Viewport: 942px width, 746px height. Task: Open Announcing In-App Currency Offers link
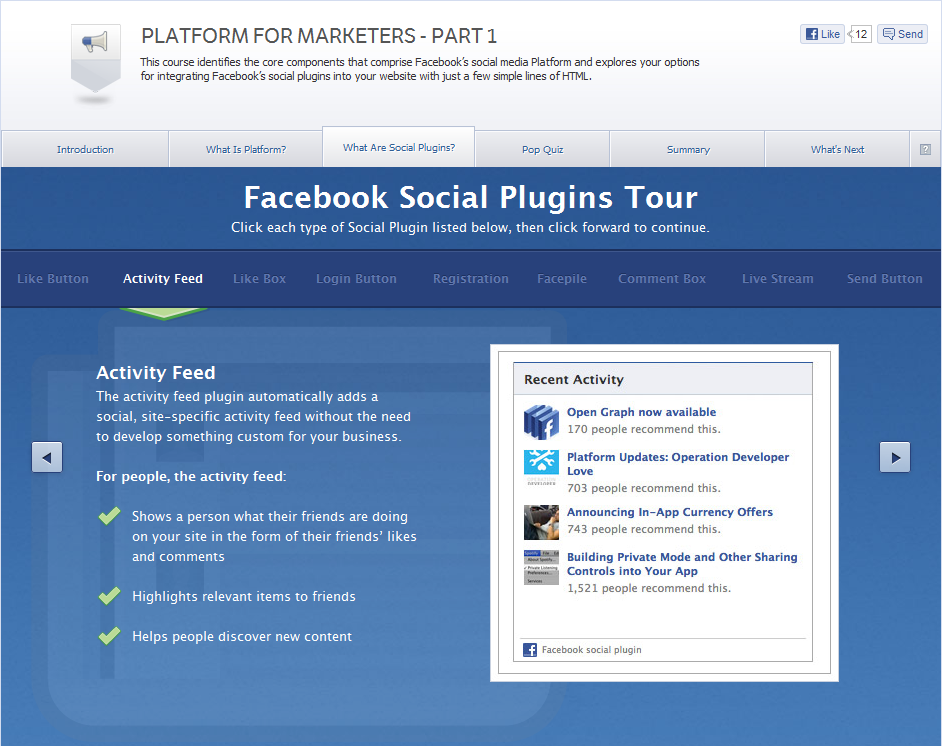tap(670, 512)
